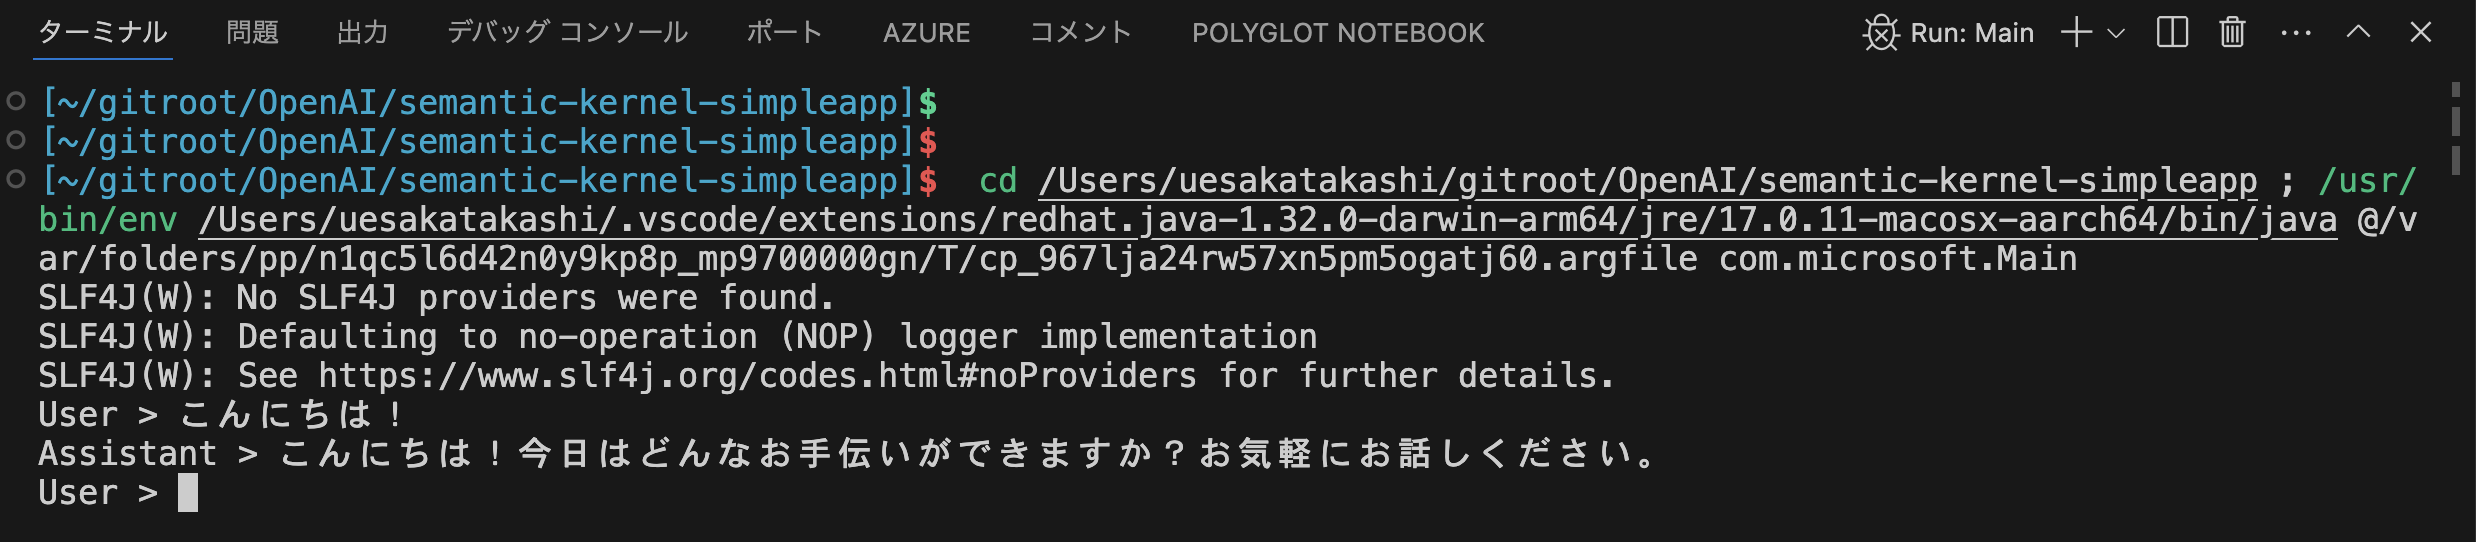Focus the User > prompt input cursor
The width and height of the screenshot is (2476, 542).
click(x=188, y=493)
